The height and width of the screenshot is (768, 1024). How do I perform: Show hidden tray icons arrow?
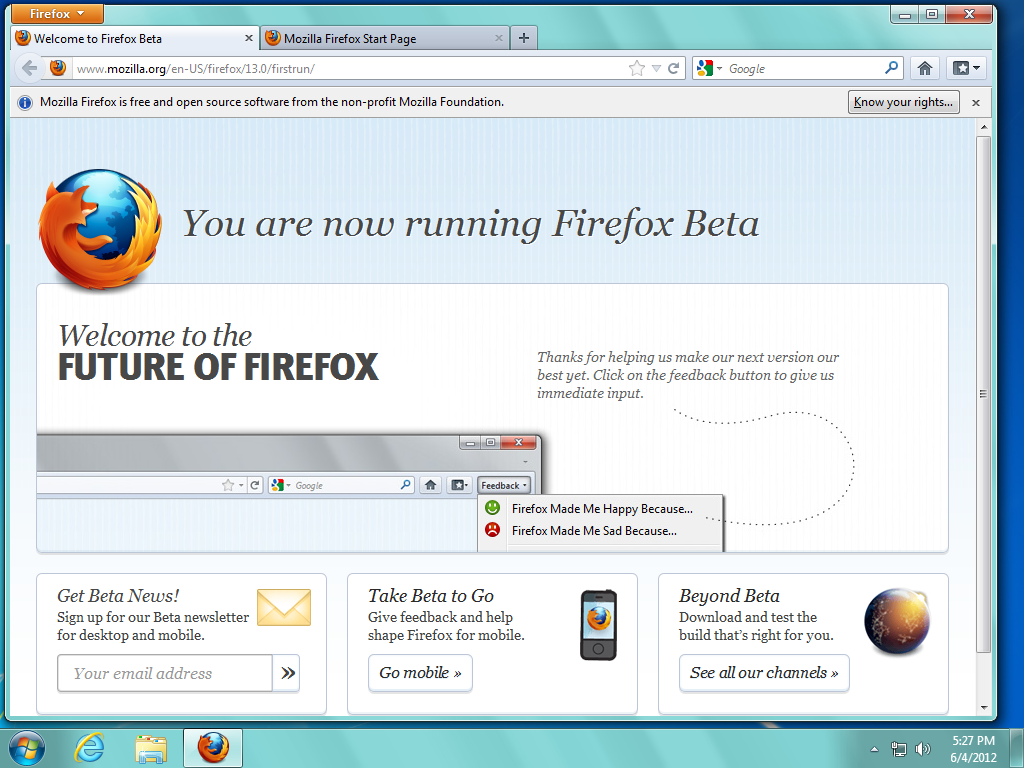click(x=874, y=749)
